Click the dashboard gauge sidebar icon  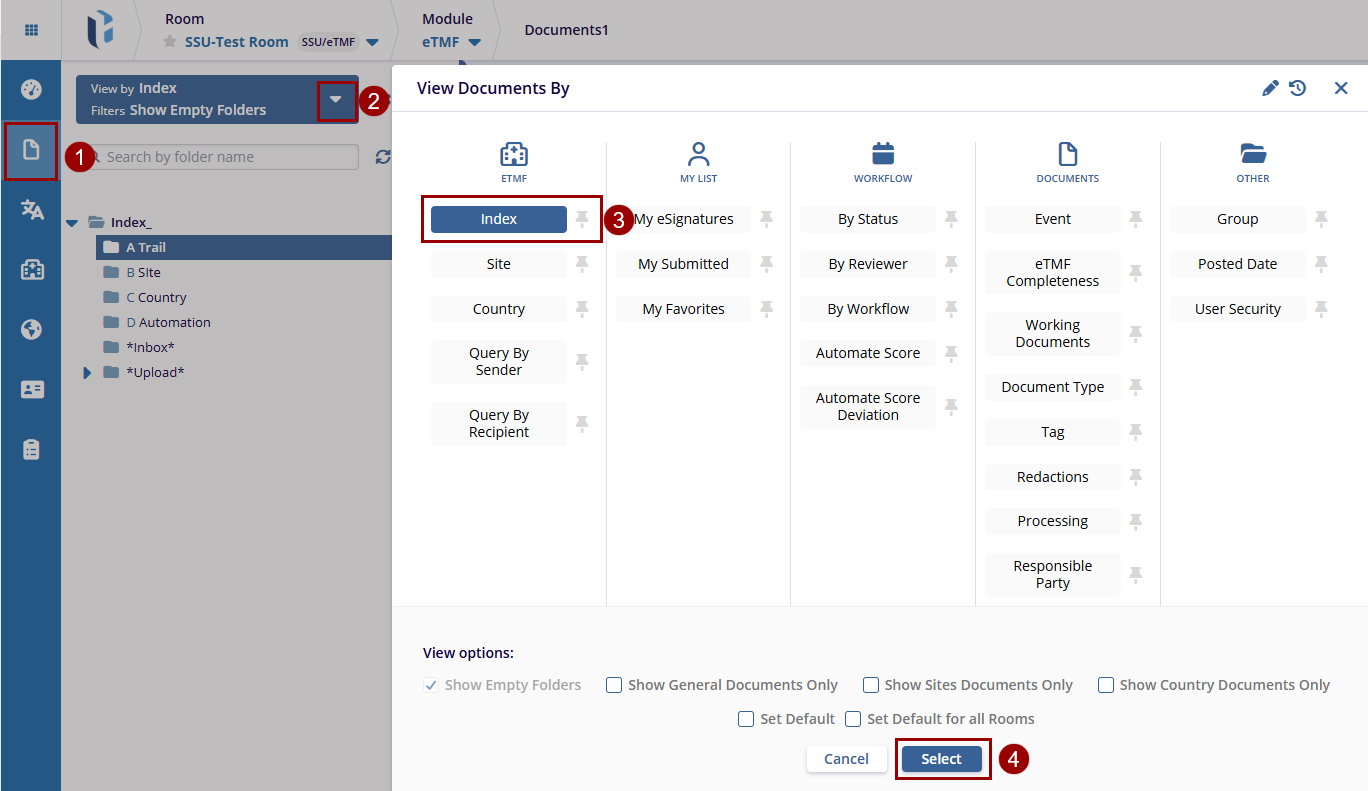pos(31,89)
